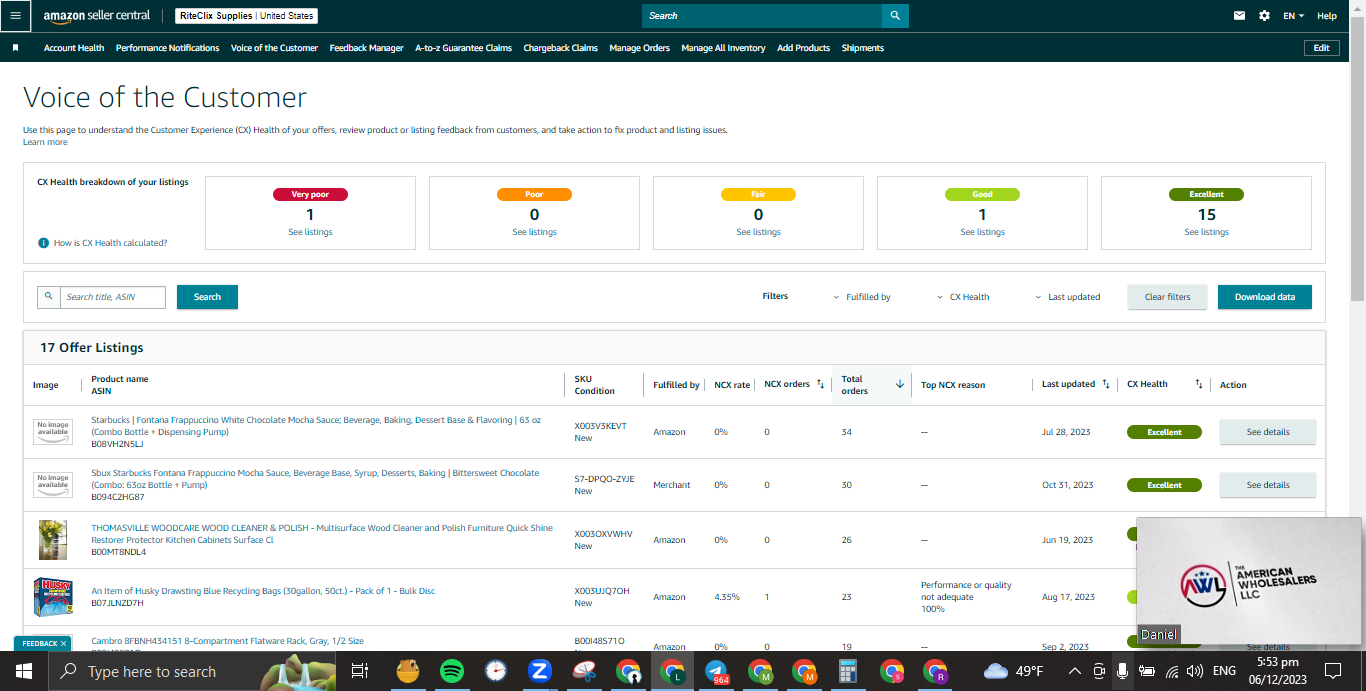
Task: Click the Edit button in navigation bar
Action: [1322, 48]
